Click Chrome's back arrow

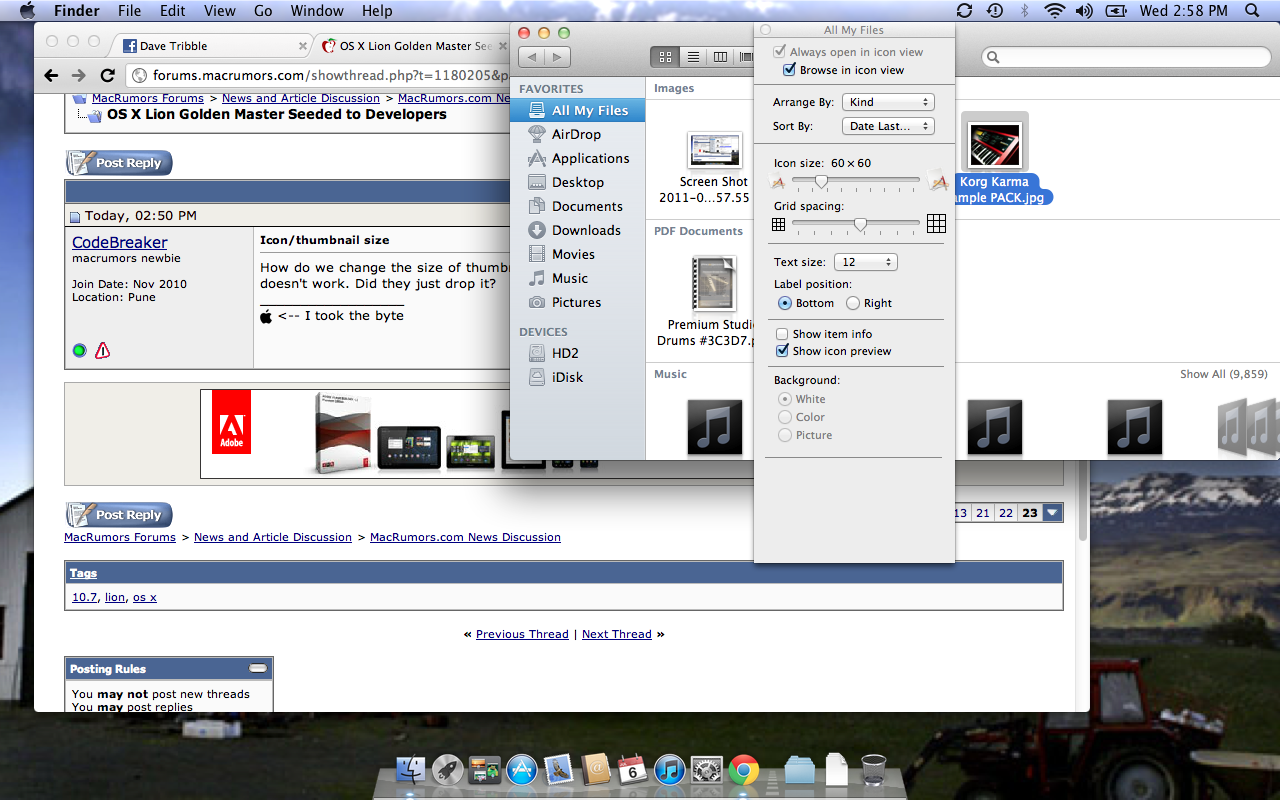(x=50, y=75)
